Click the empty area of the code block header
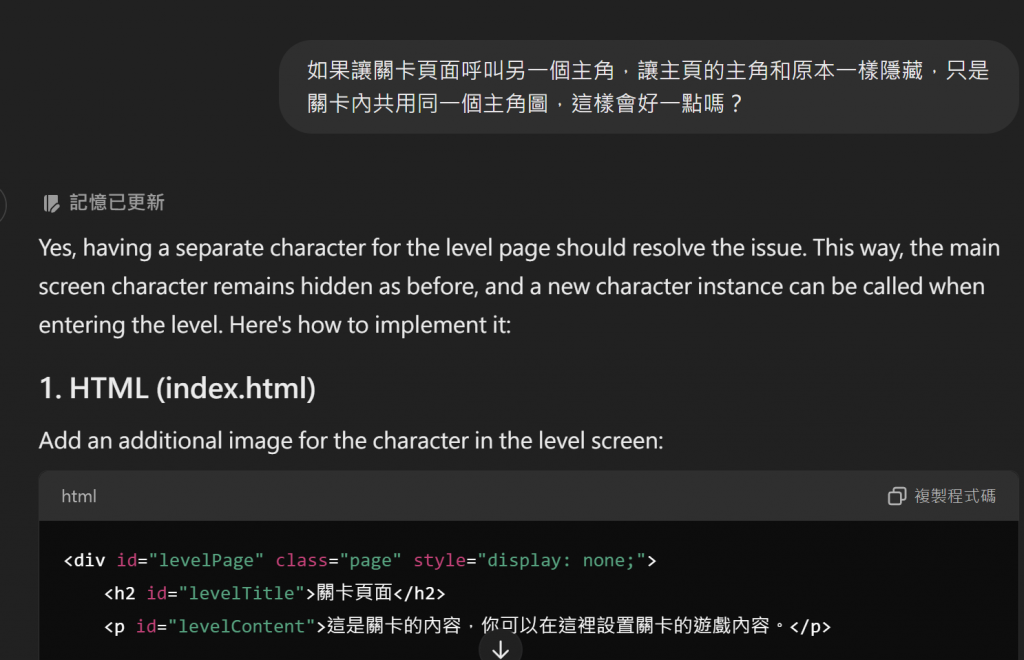 490,496
